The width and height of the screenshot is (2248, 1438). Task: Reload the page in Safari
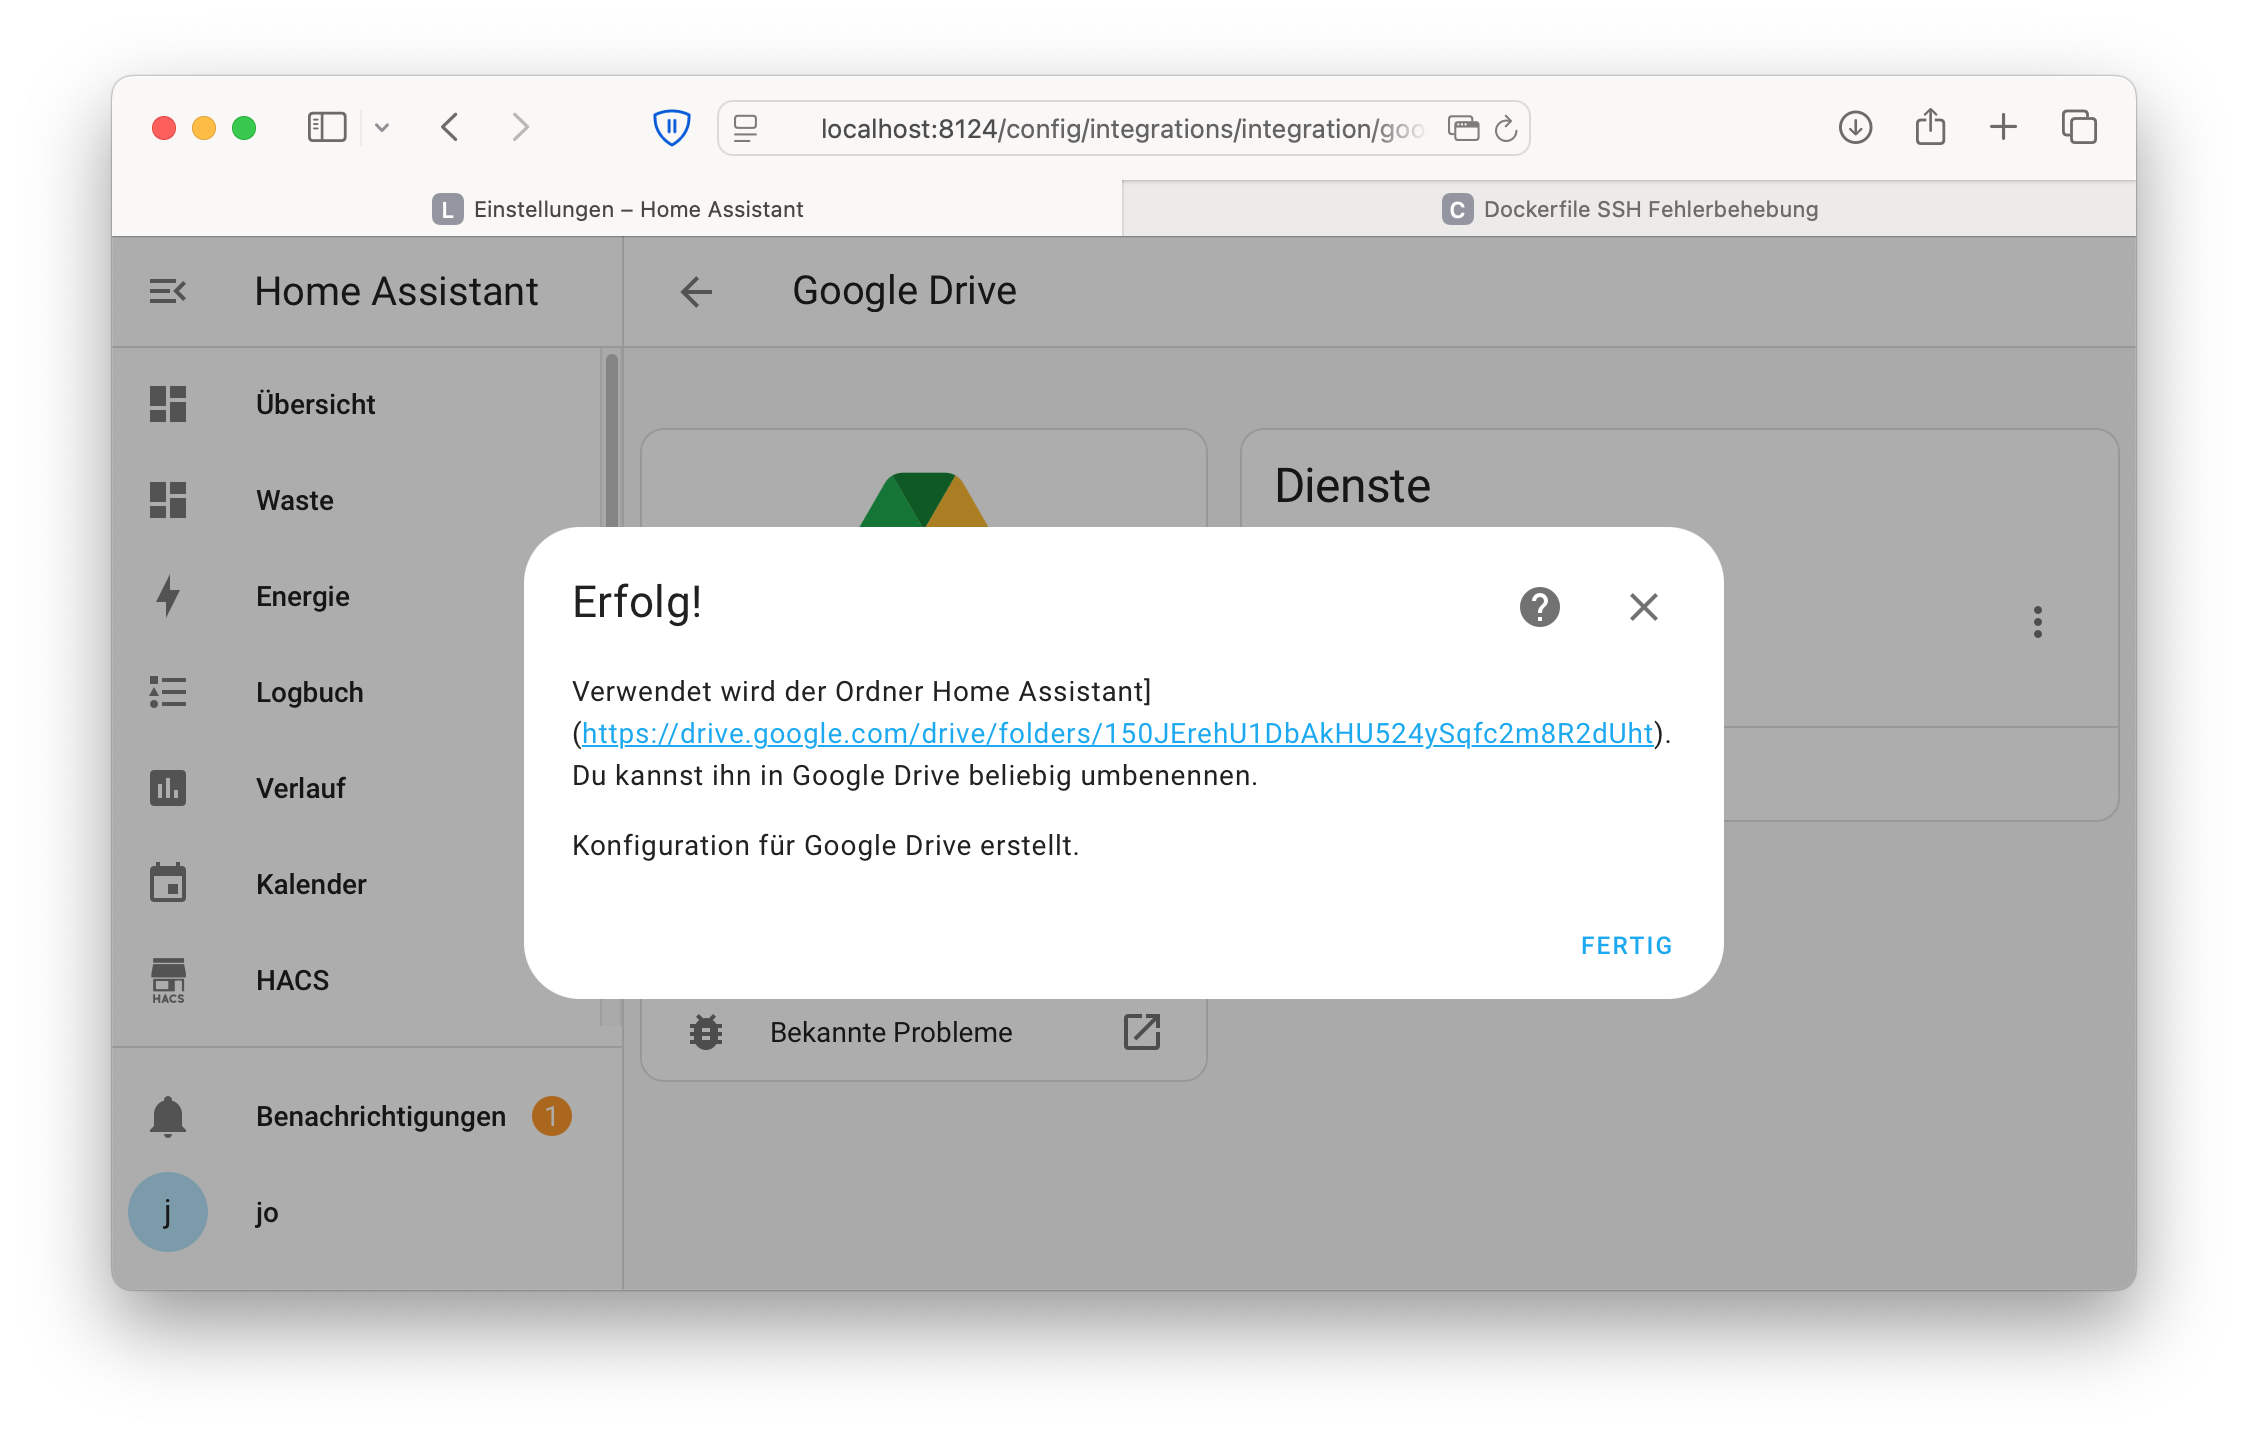tap(1506, 129)
